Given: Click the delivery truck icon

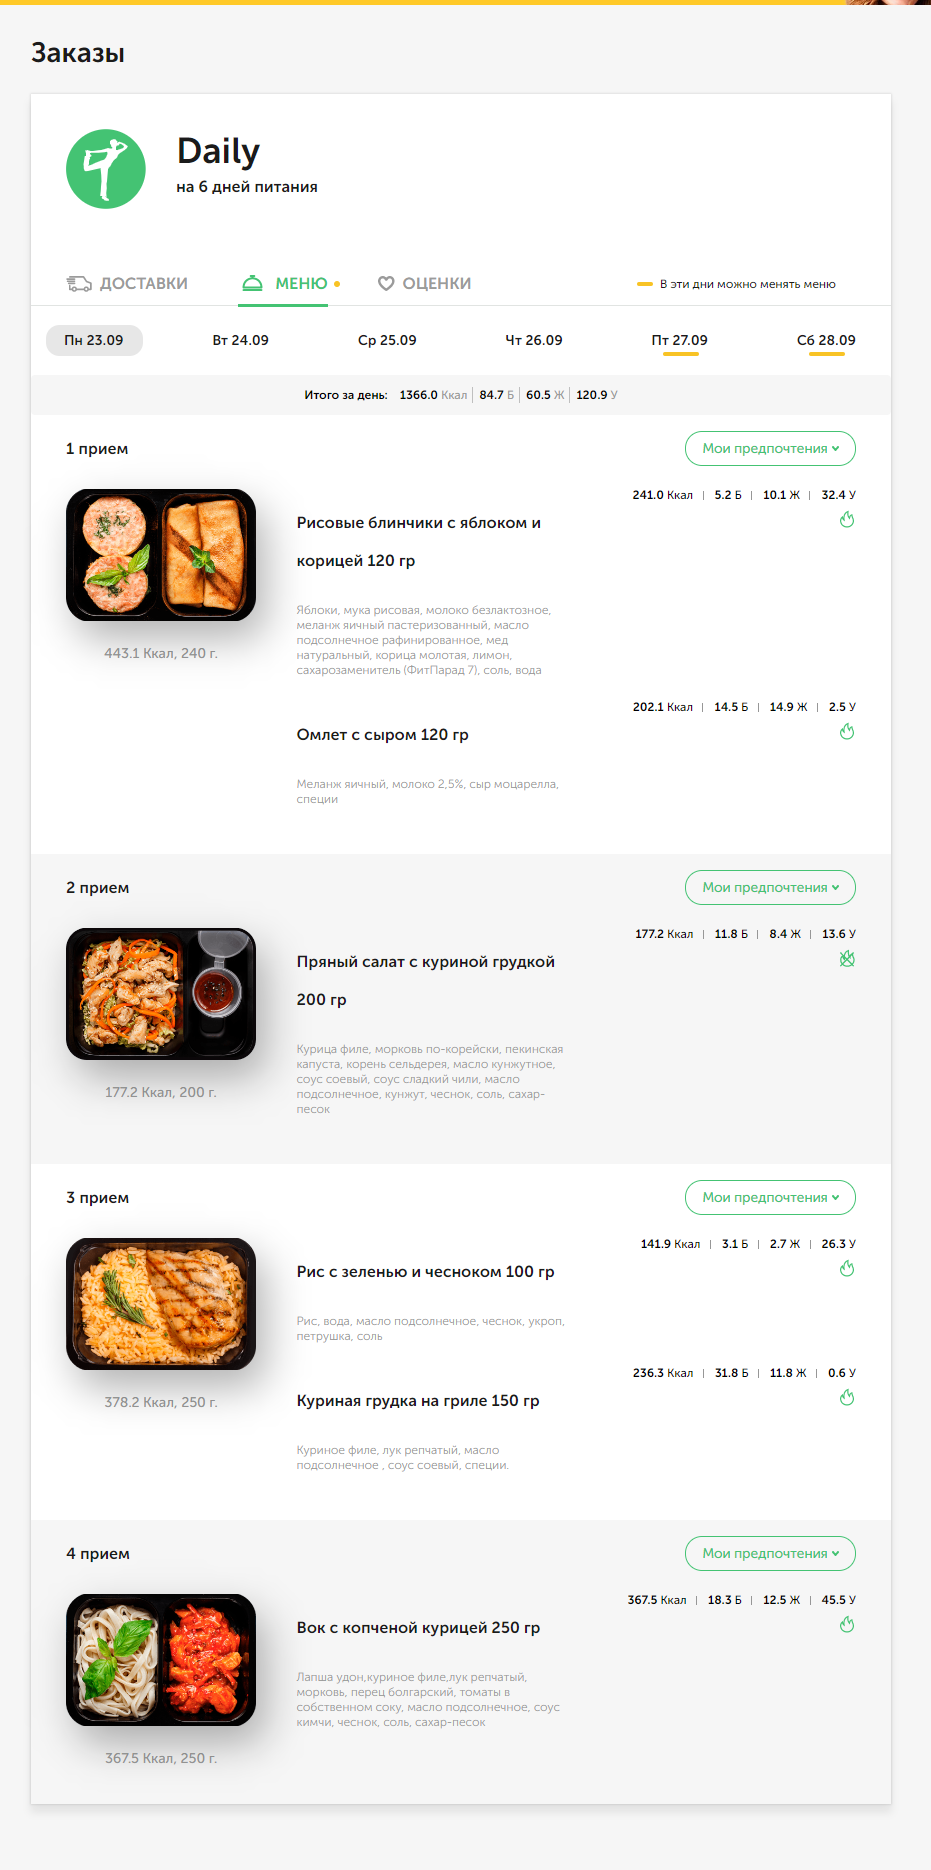Looking at the screenshot, I should pyautogui.click(x=79, y=284).
